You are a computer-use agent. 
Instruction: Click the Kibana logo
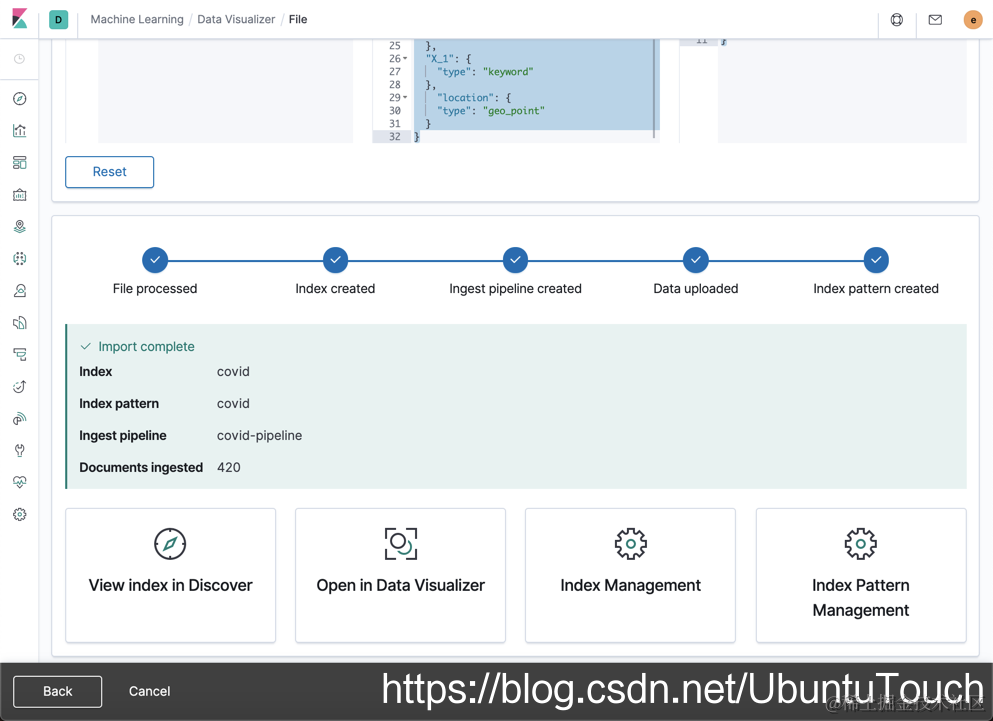point(20,18)
